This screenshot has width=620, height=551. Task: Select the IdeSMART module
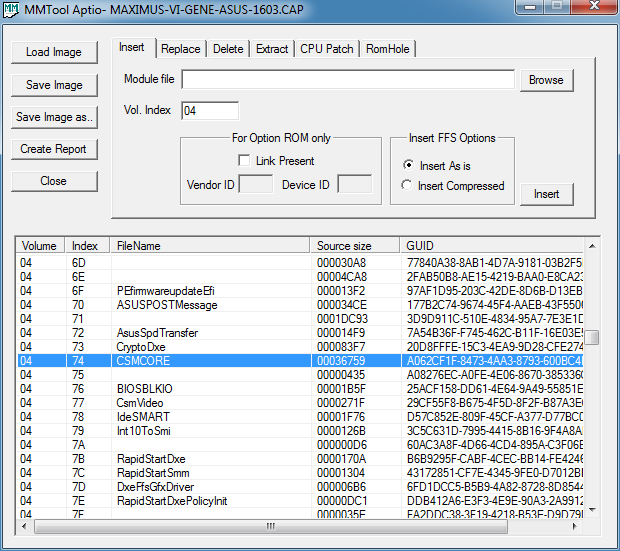(x=301, y=417)
